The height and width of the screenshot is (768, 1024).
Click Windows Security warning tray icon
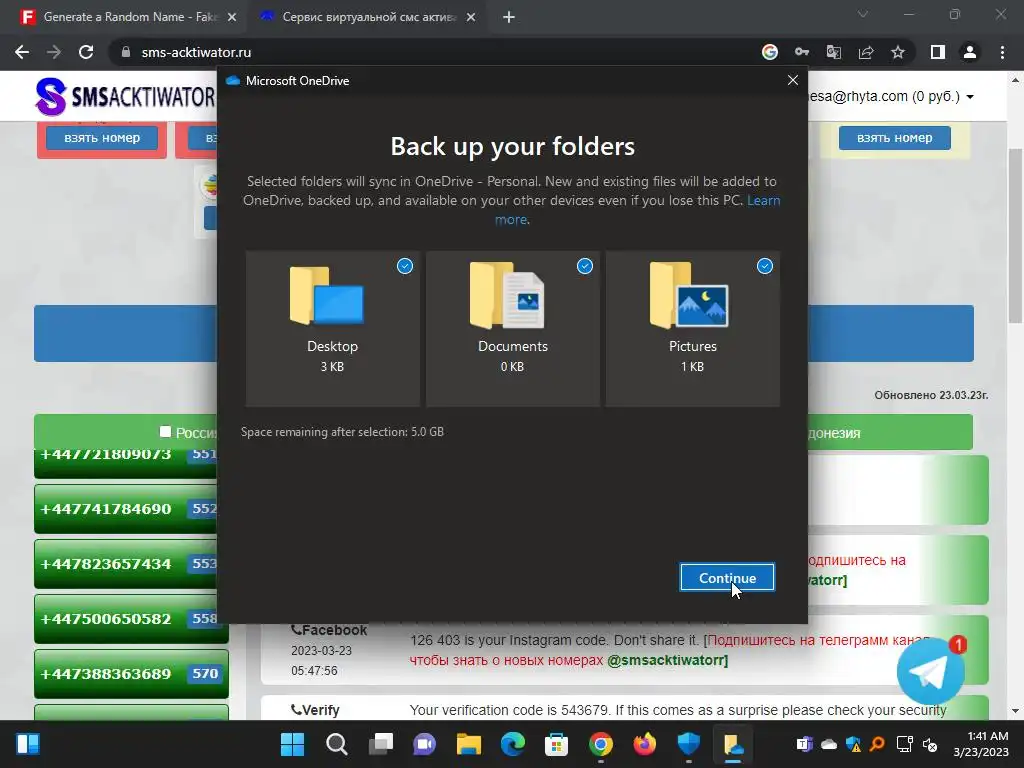[x=853, y=744]
